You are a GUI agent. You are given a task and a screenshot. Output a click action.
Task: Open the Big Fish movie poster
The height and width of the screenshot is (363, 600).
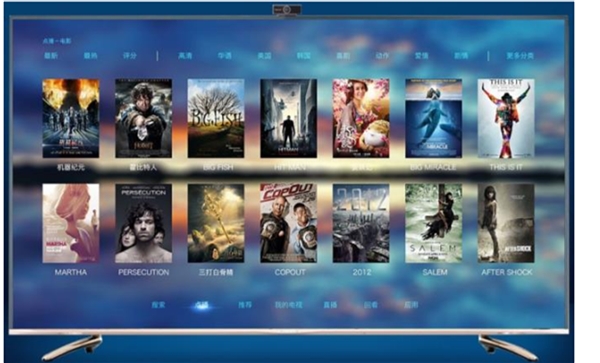pos(216,118)
